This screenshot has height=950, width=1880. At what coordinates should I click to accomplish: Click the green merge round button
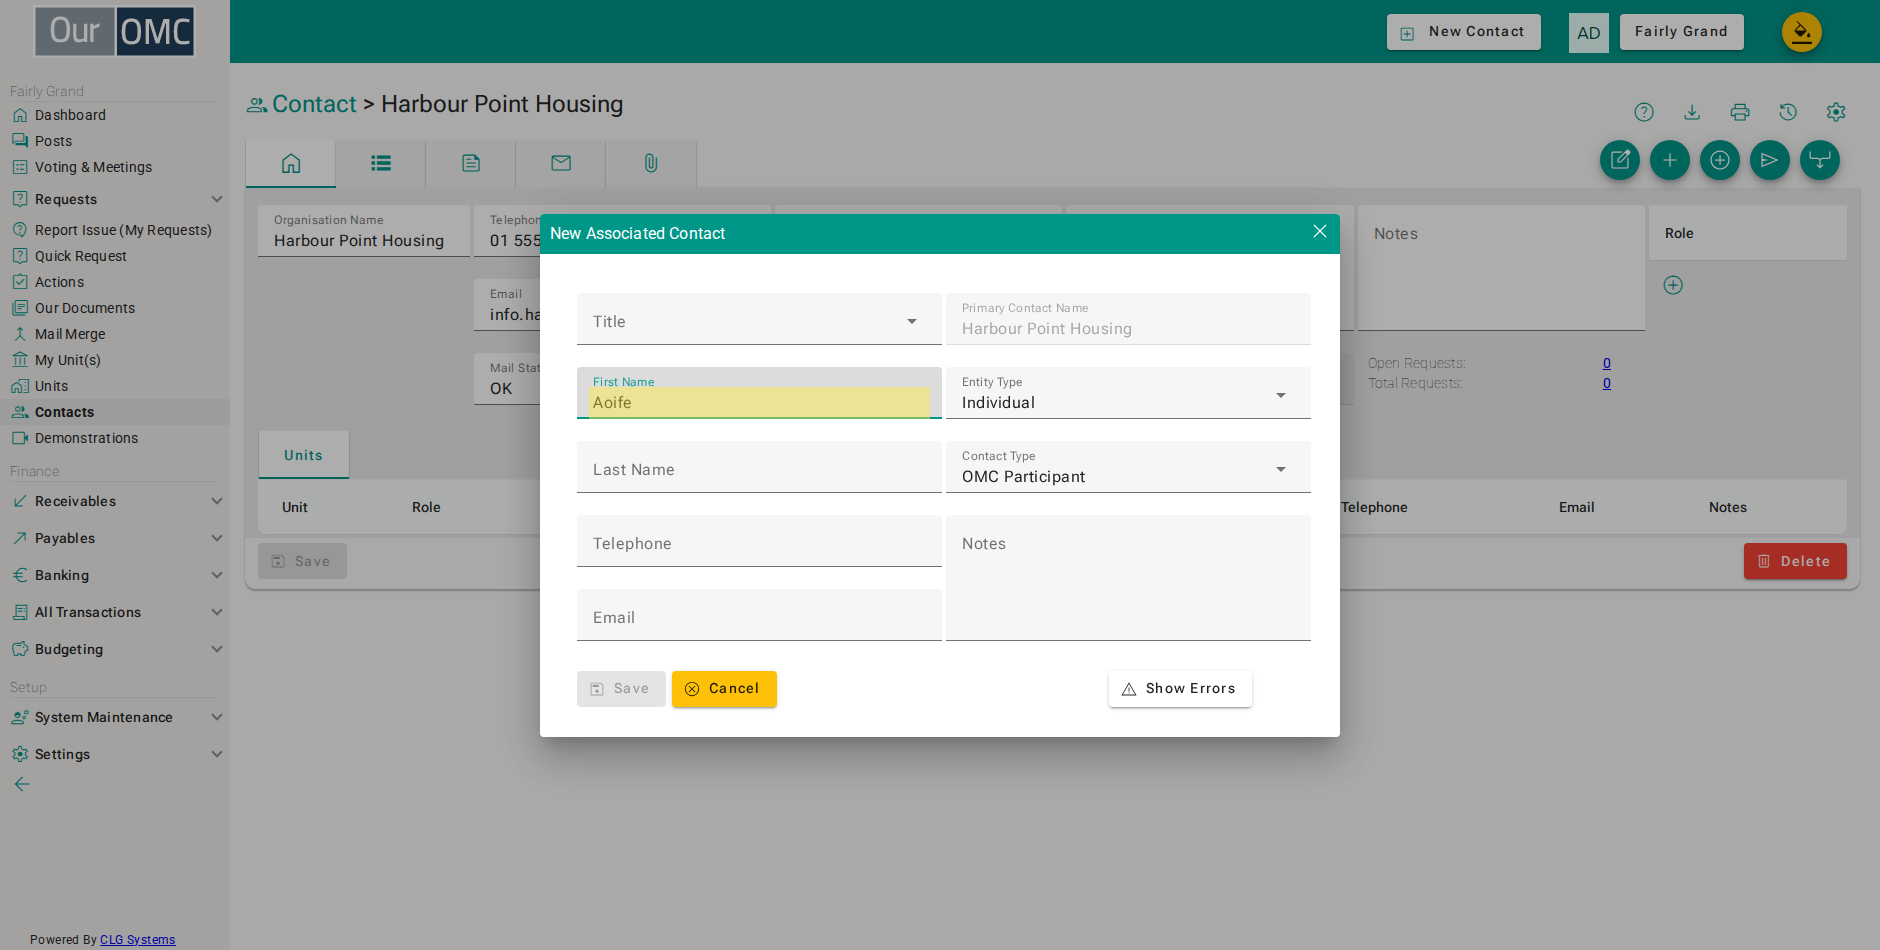[x=1820, y=160]
